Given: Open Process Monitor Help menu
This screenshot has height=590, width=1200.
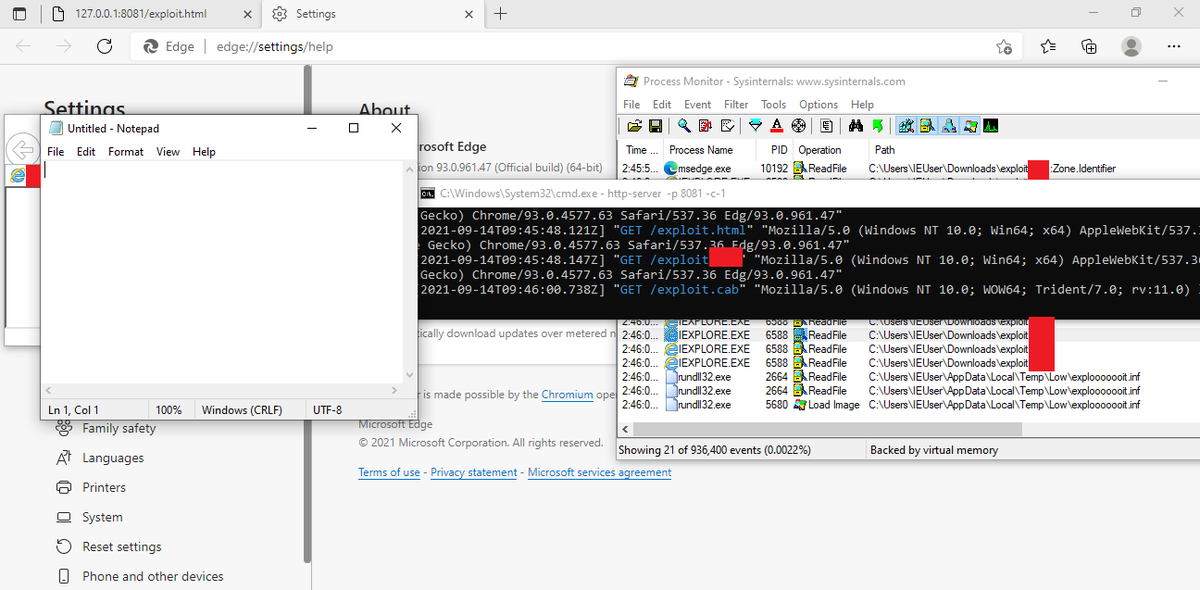Looking at the screenshot, I should (x=862, y=104).
